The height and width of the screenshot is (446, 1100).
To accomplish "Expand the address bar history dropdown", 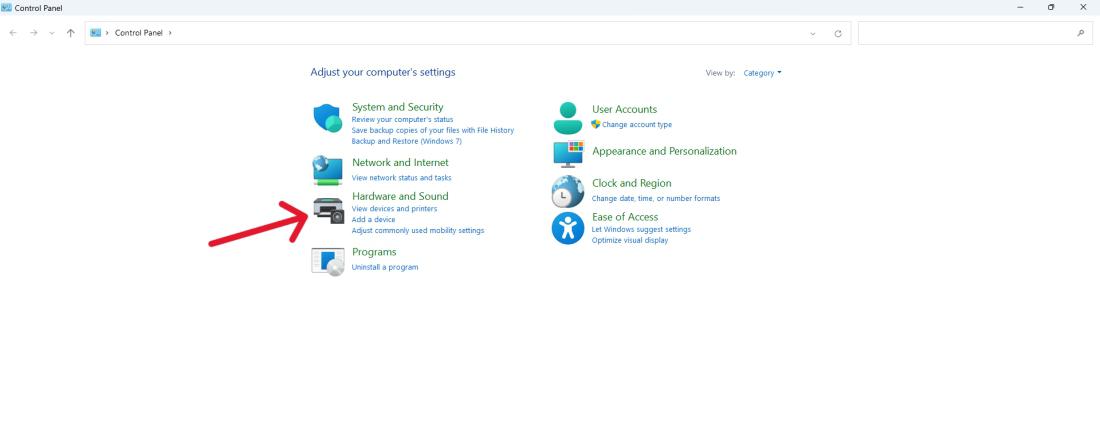I will coord(813,33).
